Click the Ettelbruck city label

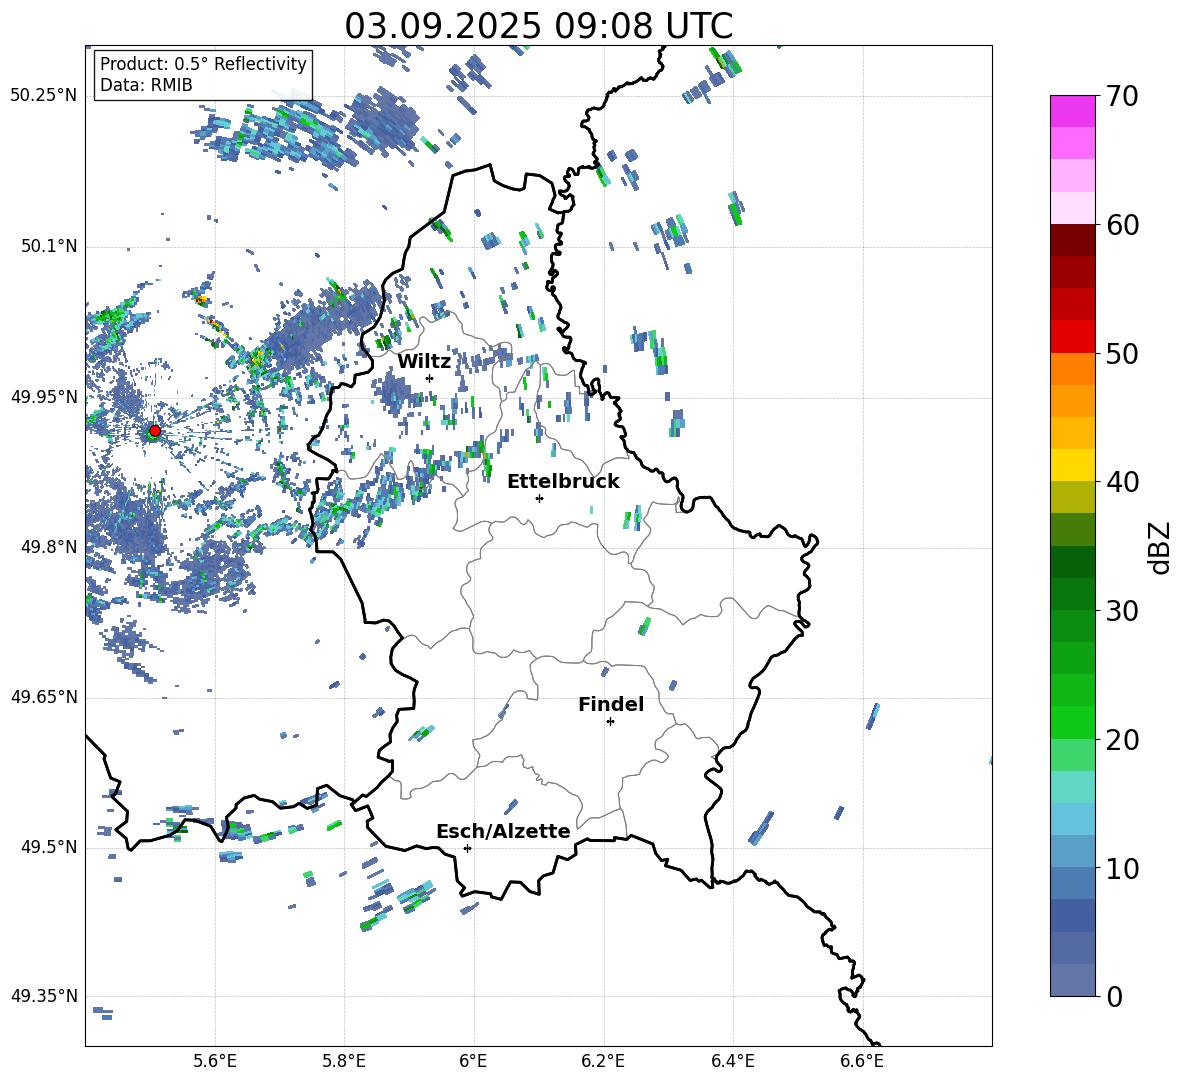(563, 482)
